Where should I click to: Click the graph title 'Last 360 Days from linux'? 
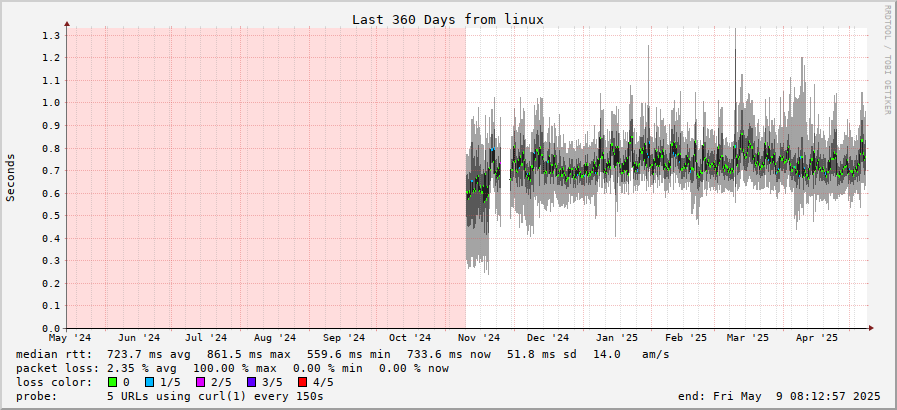[447, 19]
